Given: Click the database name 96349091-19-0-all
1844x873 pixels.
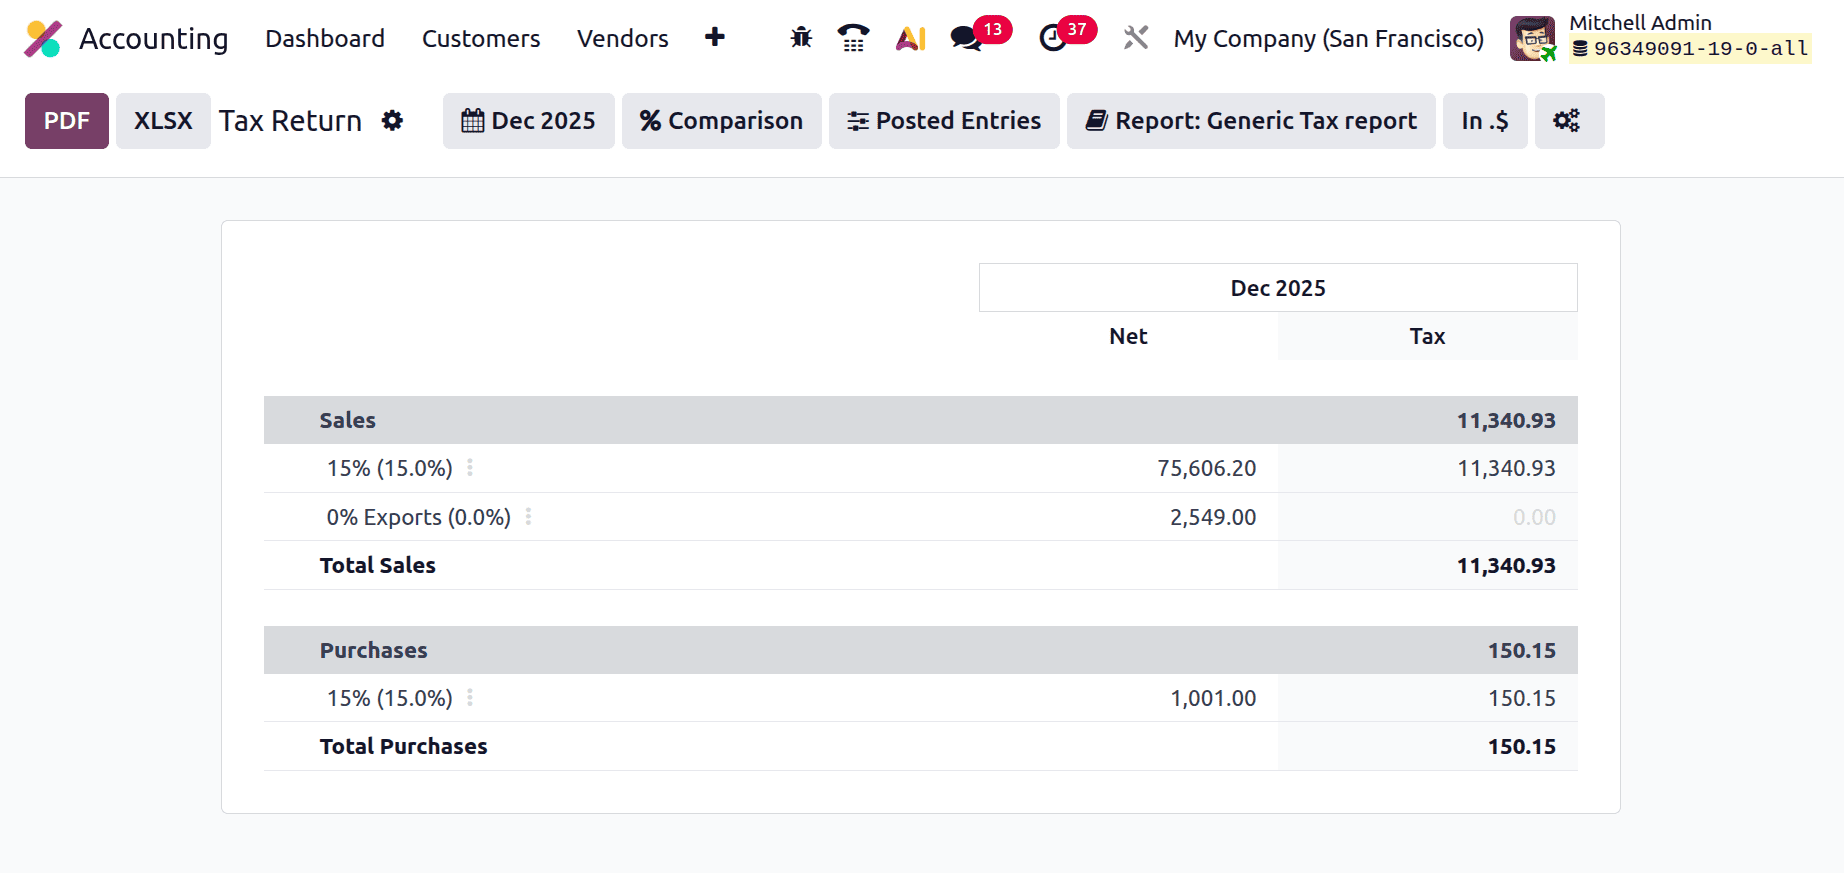Looking at the screenshot, I should pyautogui.click(x=1690, y=48).
